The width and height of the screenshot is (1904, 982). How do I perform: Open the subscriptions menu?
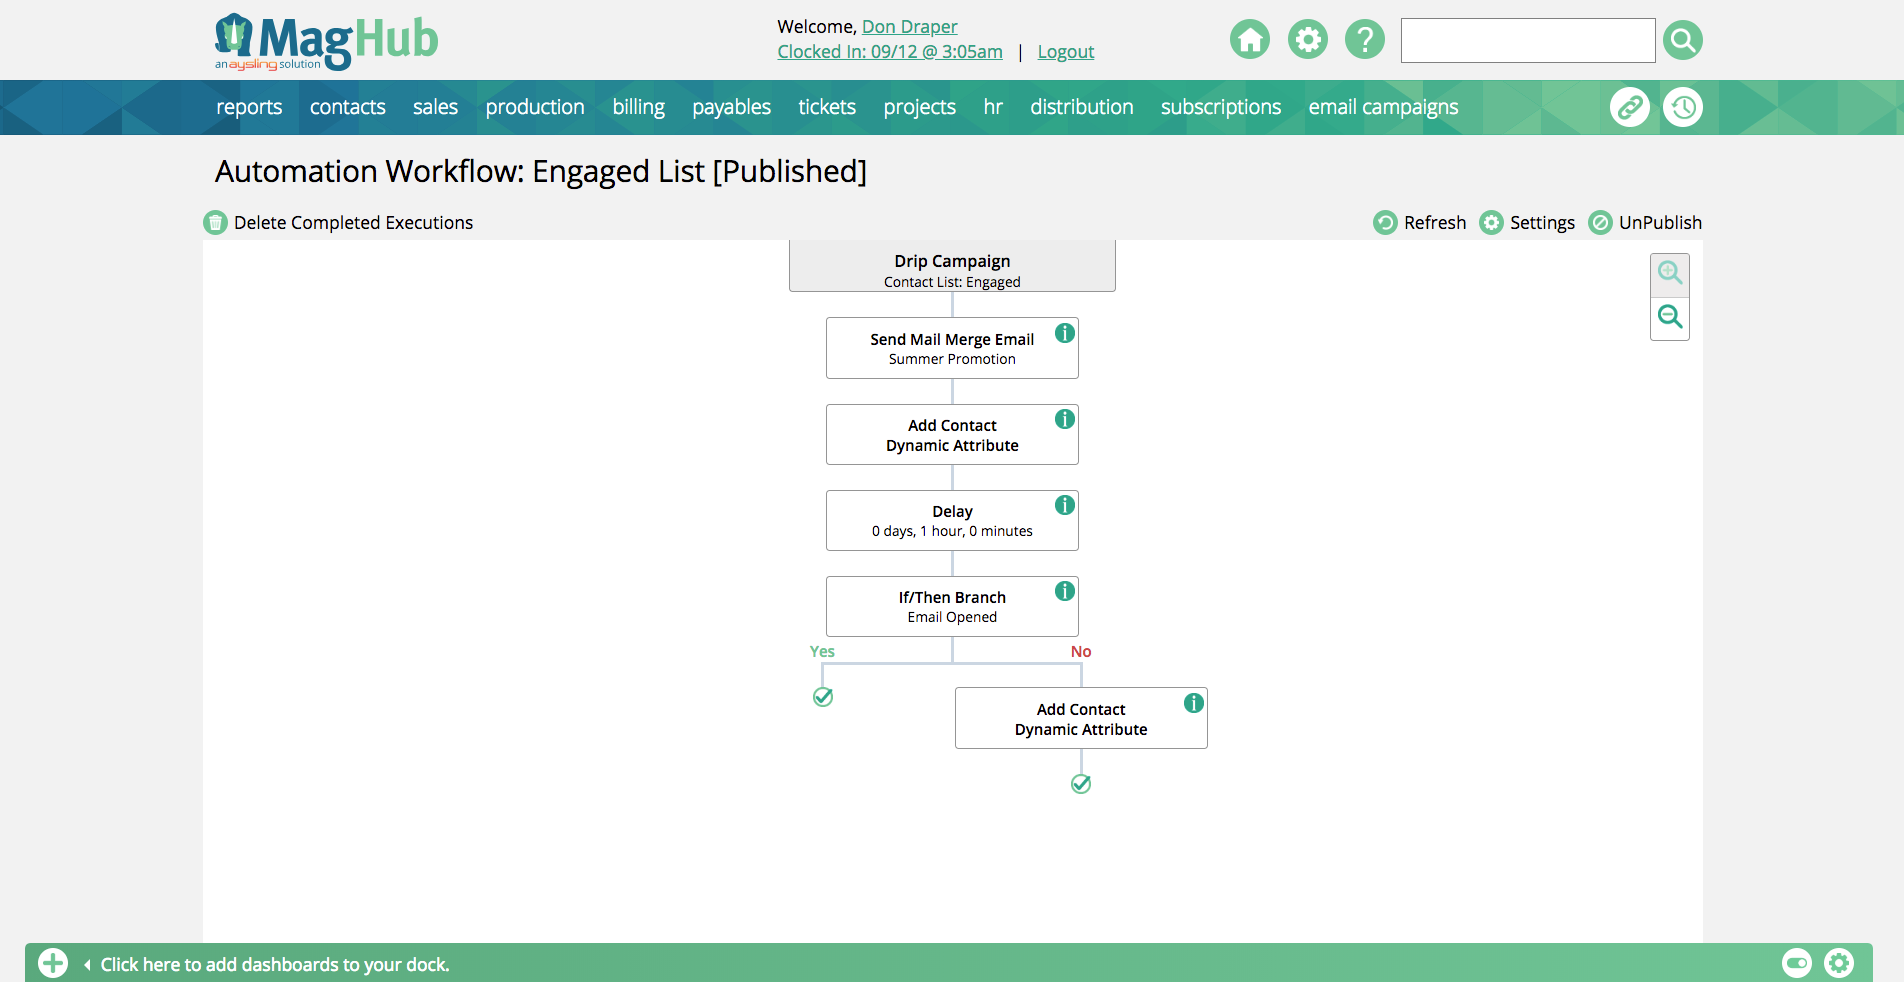tap(1221, 107)
